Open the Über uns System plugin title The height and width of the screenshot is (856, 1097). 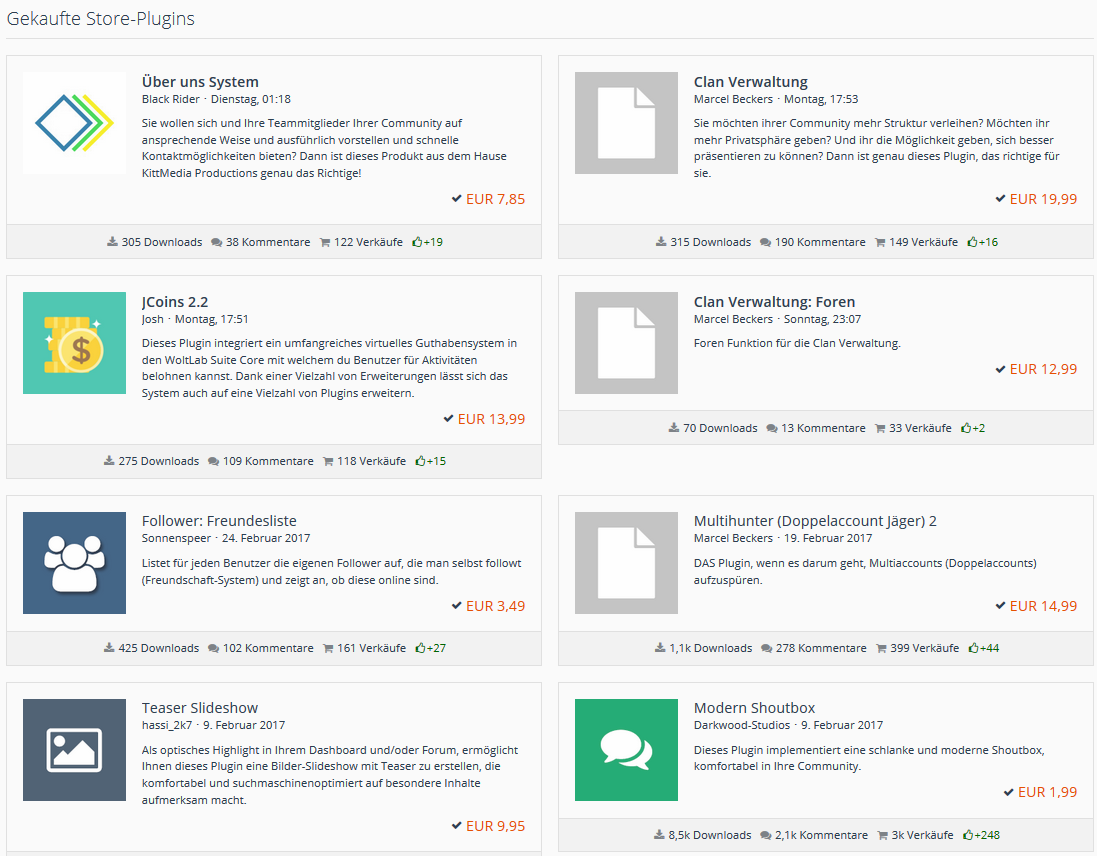pyautogui.click(x=200, y=82)
